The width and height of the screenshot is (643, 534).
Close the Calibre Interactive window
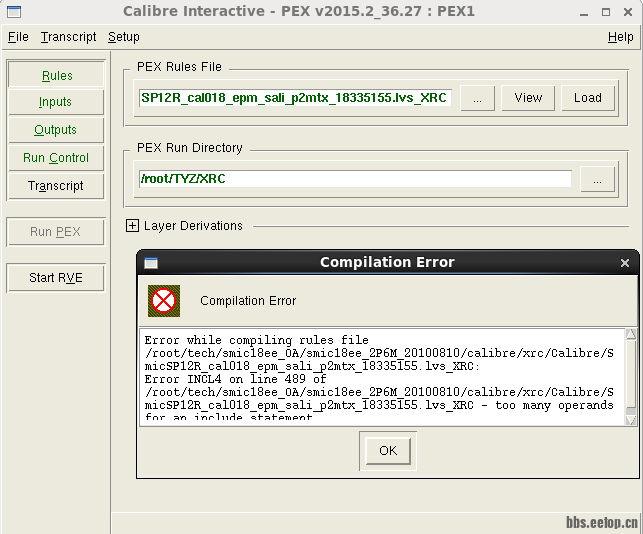pos(627,12)
